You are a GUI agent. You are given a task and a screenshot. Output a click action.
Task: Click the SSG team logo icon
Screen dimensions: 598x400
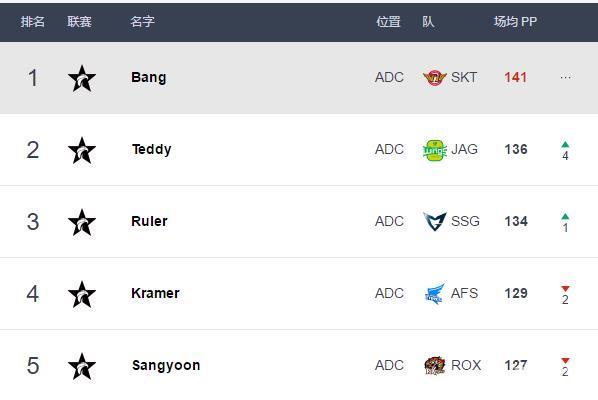click(434, 222)
